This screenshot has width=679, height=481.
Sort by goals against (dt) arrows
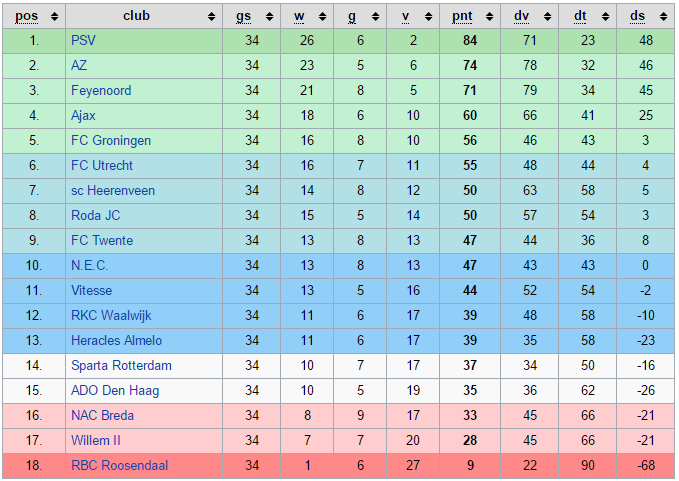605,16
